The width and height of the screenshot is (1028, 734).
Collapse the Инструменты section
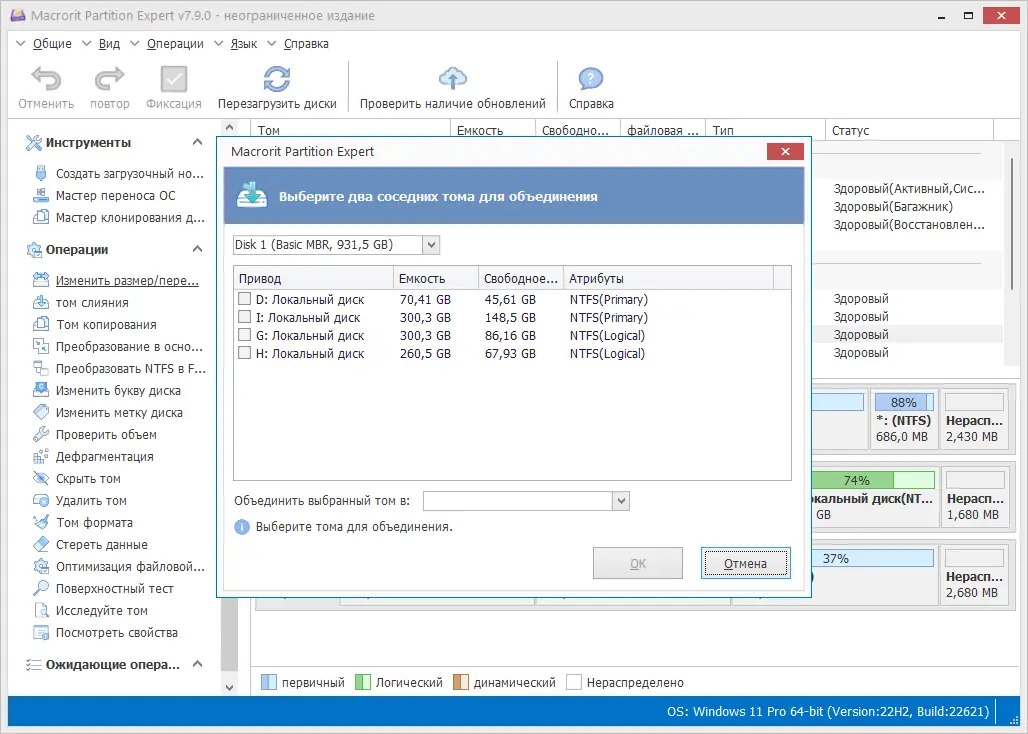point(197,142)
